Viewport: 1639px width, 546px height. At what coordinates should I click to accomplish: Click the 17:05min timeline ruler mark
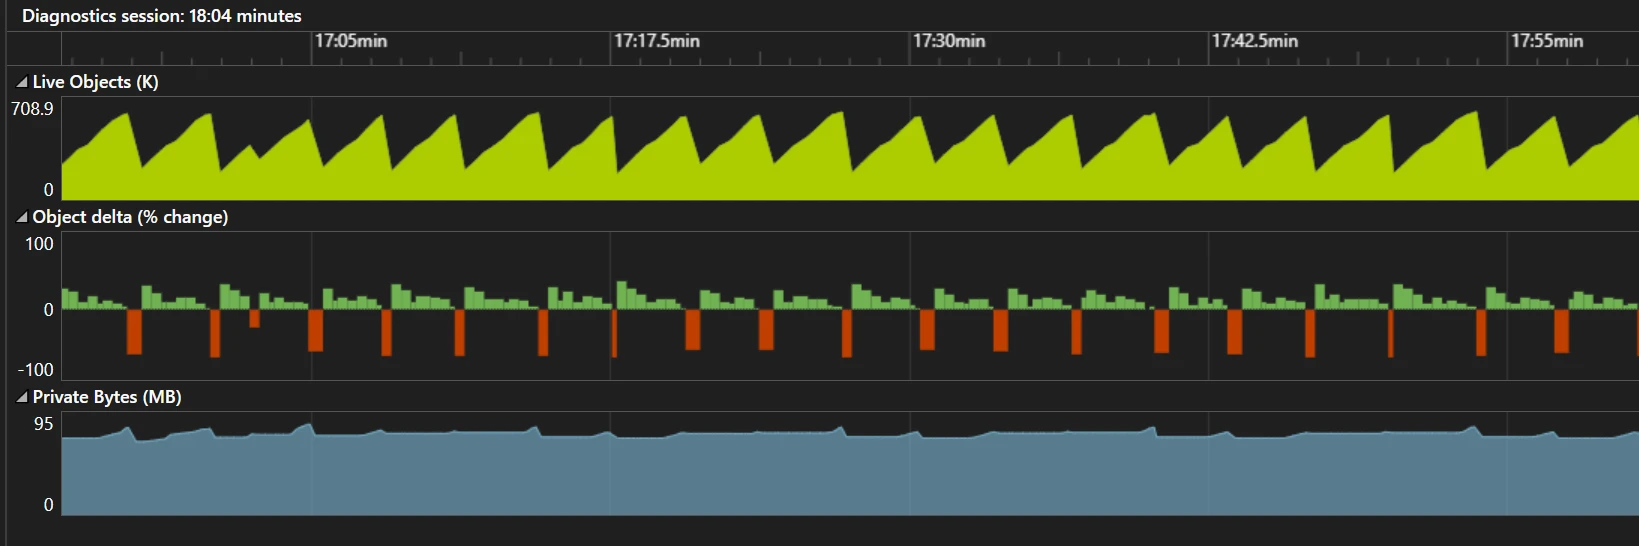[350, 41]
